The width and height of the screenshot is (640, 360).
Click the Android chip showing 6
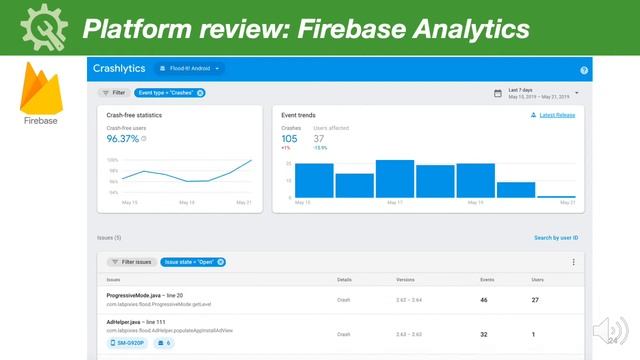point(164,343)
